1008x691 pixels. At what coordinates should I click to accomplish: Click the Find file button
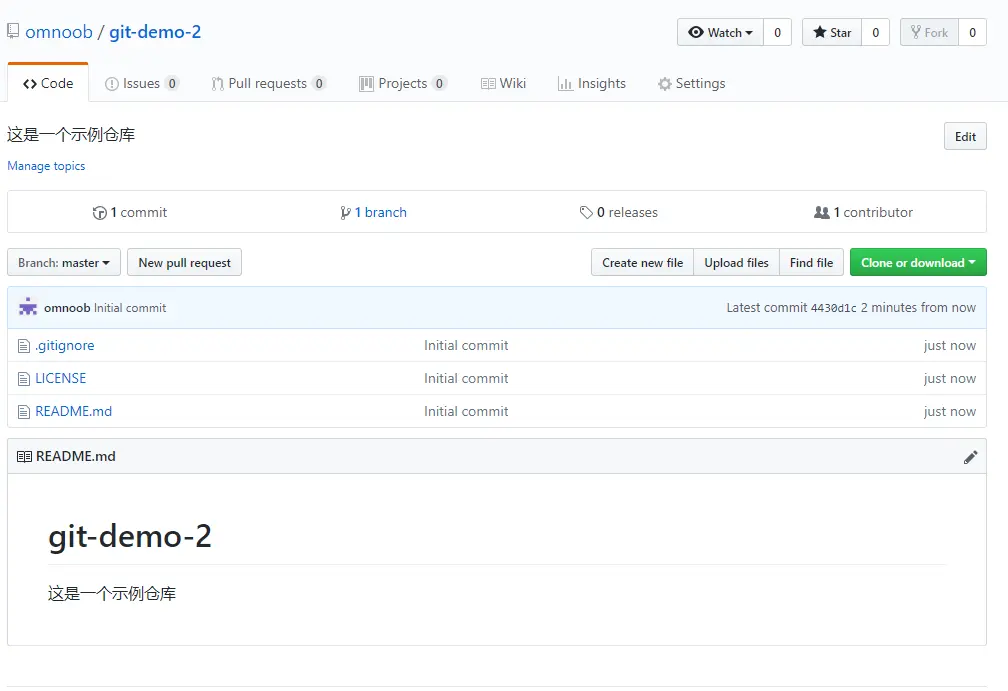(x=811, y=262)
